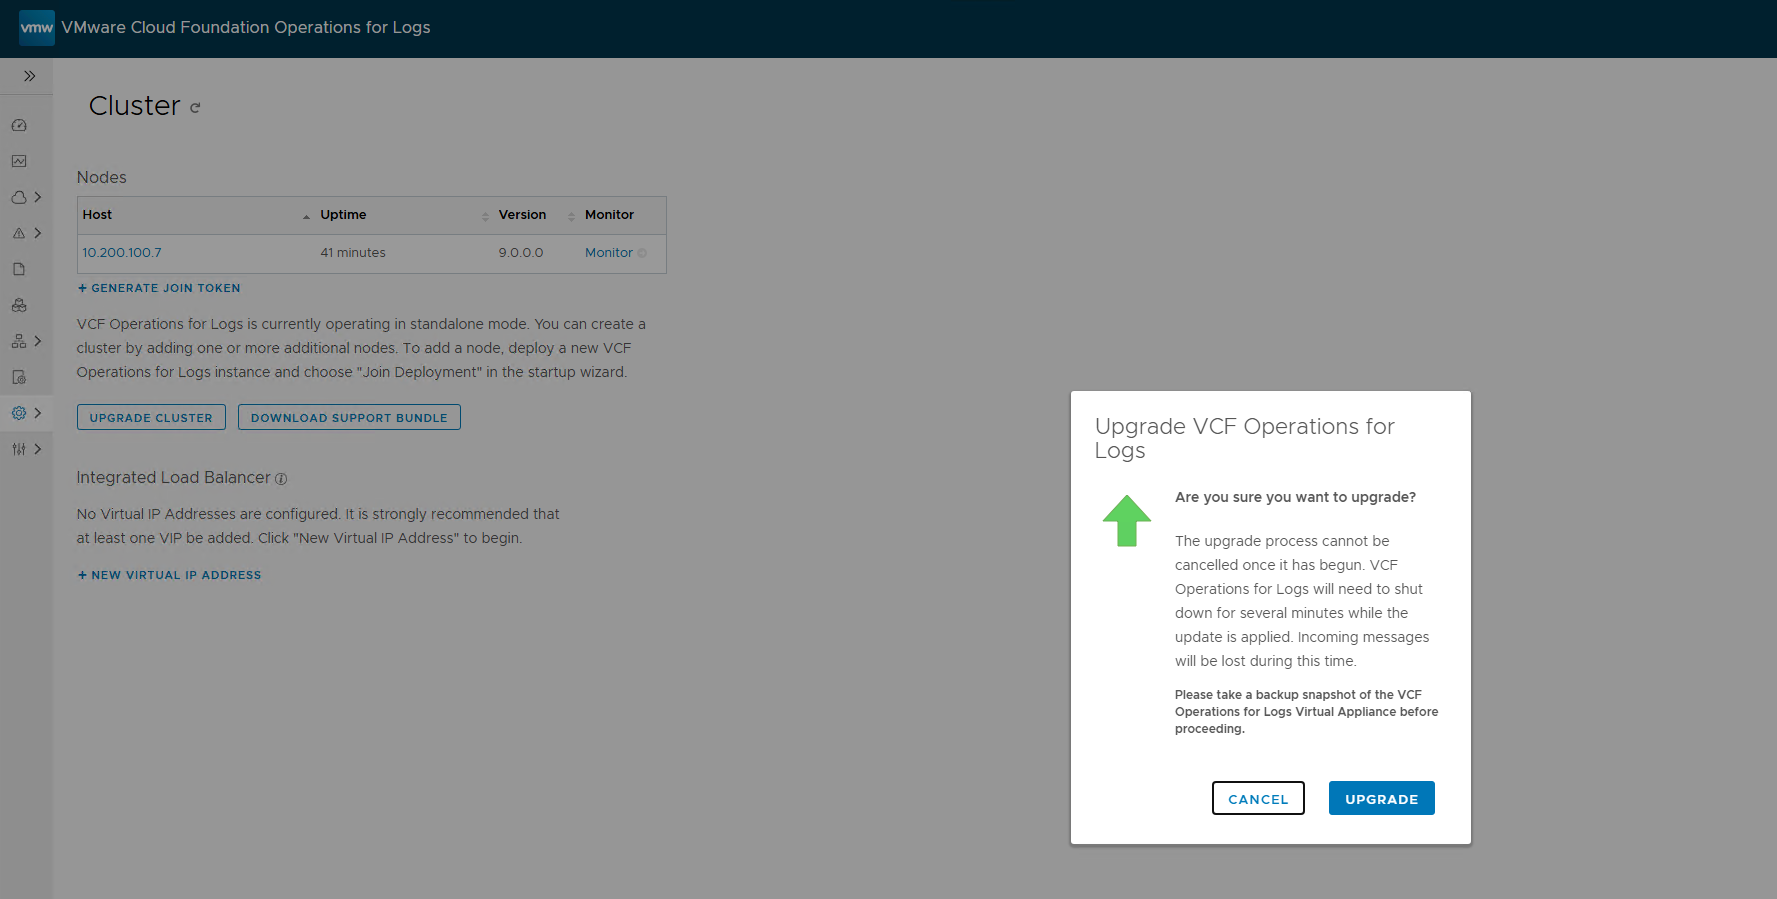The height and width of the screenshot is (899, 1777).
Task: Cancel the upgrade confirmation dialog
Action: (x=1258, y=798)
